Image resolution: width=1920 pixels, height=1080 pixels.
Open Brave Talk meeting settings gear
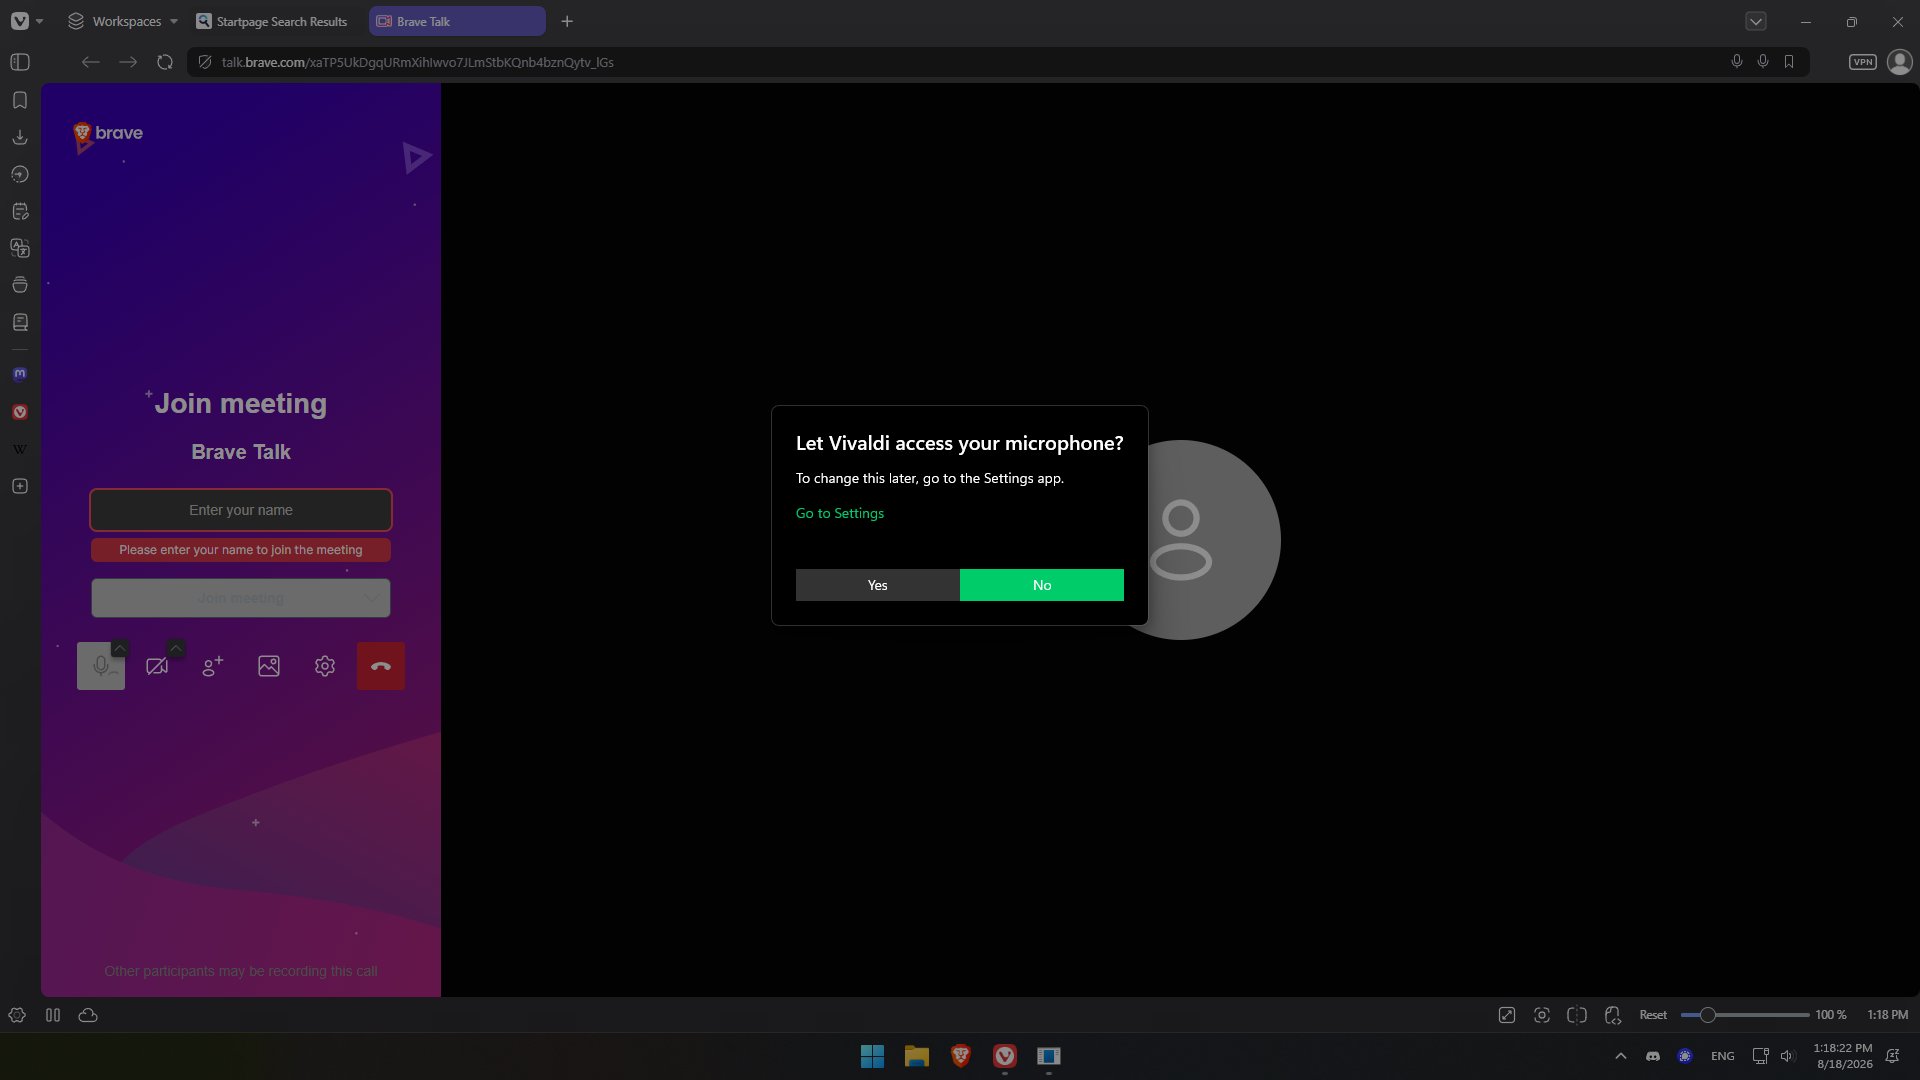tap(325, 666)
